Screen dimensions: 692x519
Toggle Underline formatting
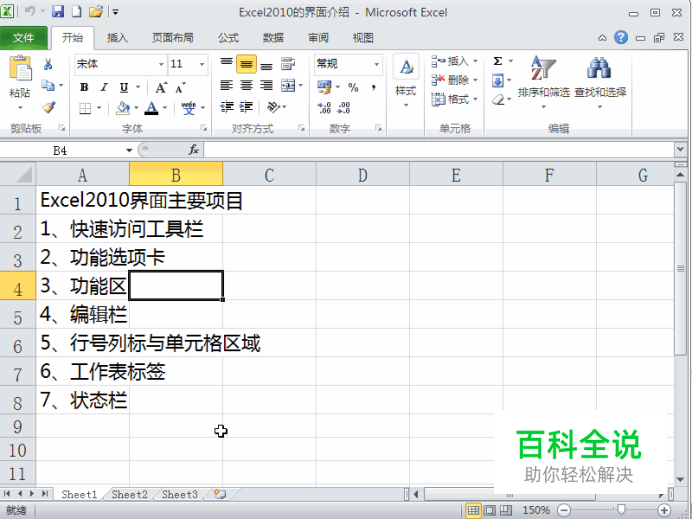coord(124,87)
